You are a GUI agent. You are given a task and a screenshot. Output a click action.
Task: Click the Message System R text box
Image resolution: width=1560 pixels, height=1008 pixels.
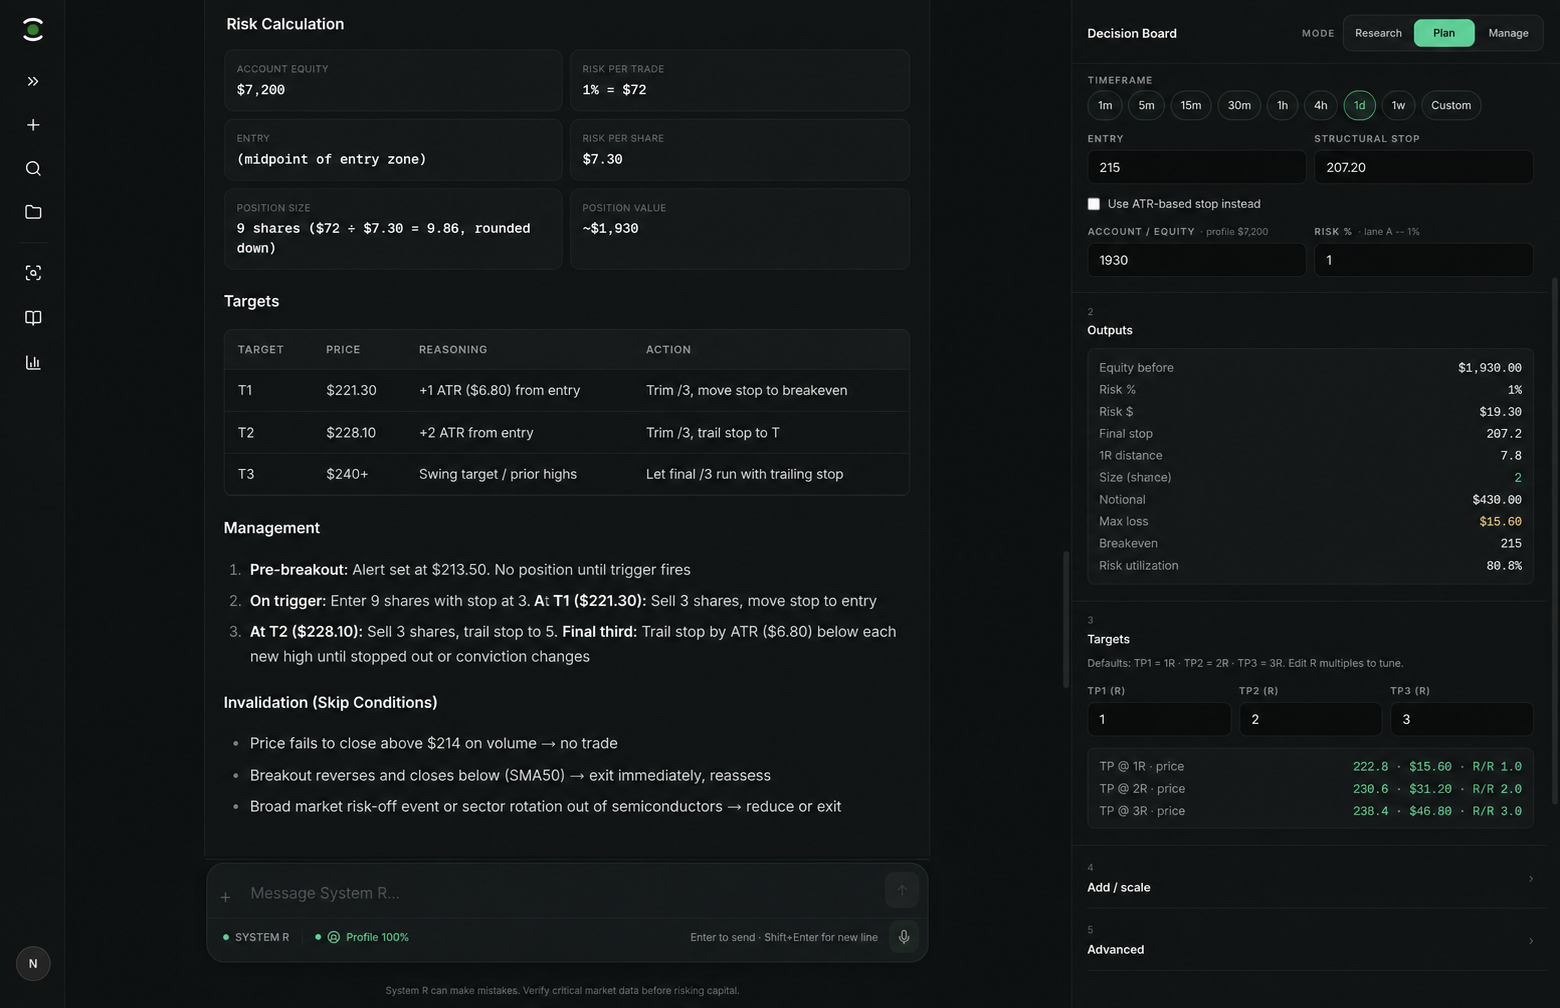click(560, 893)
